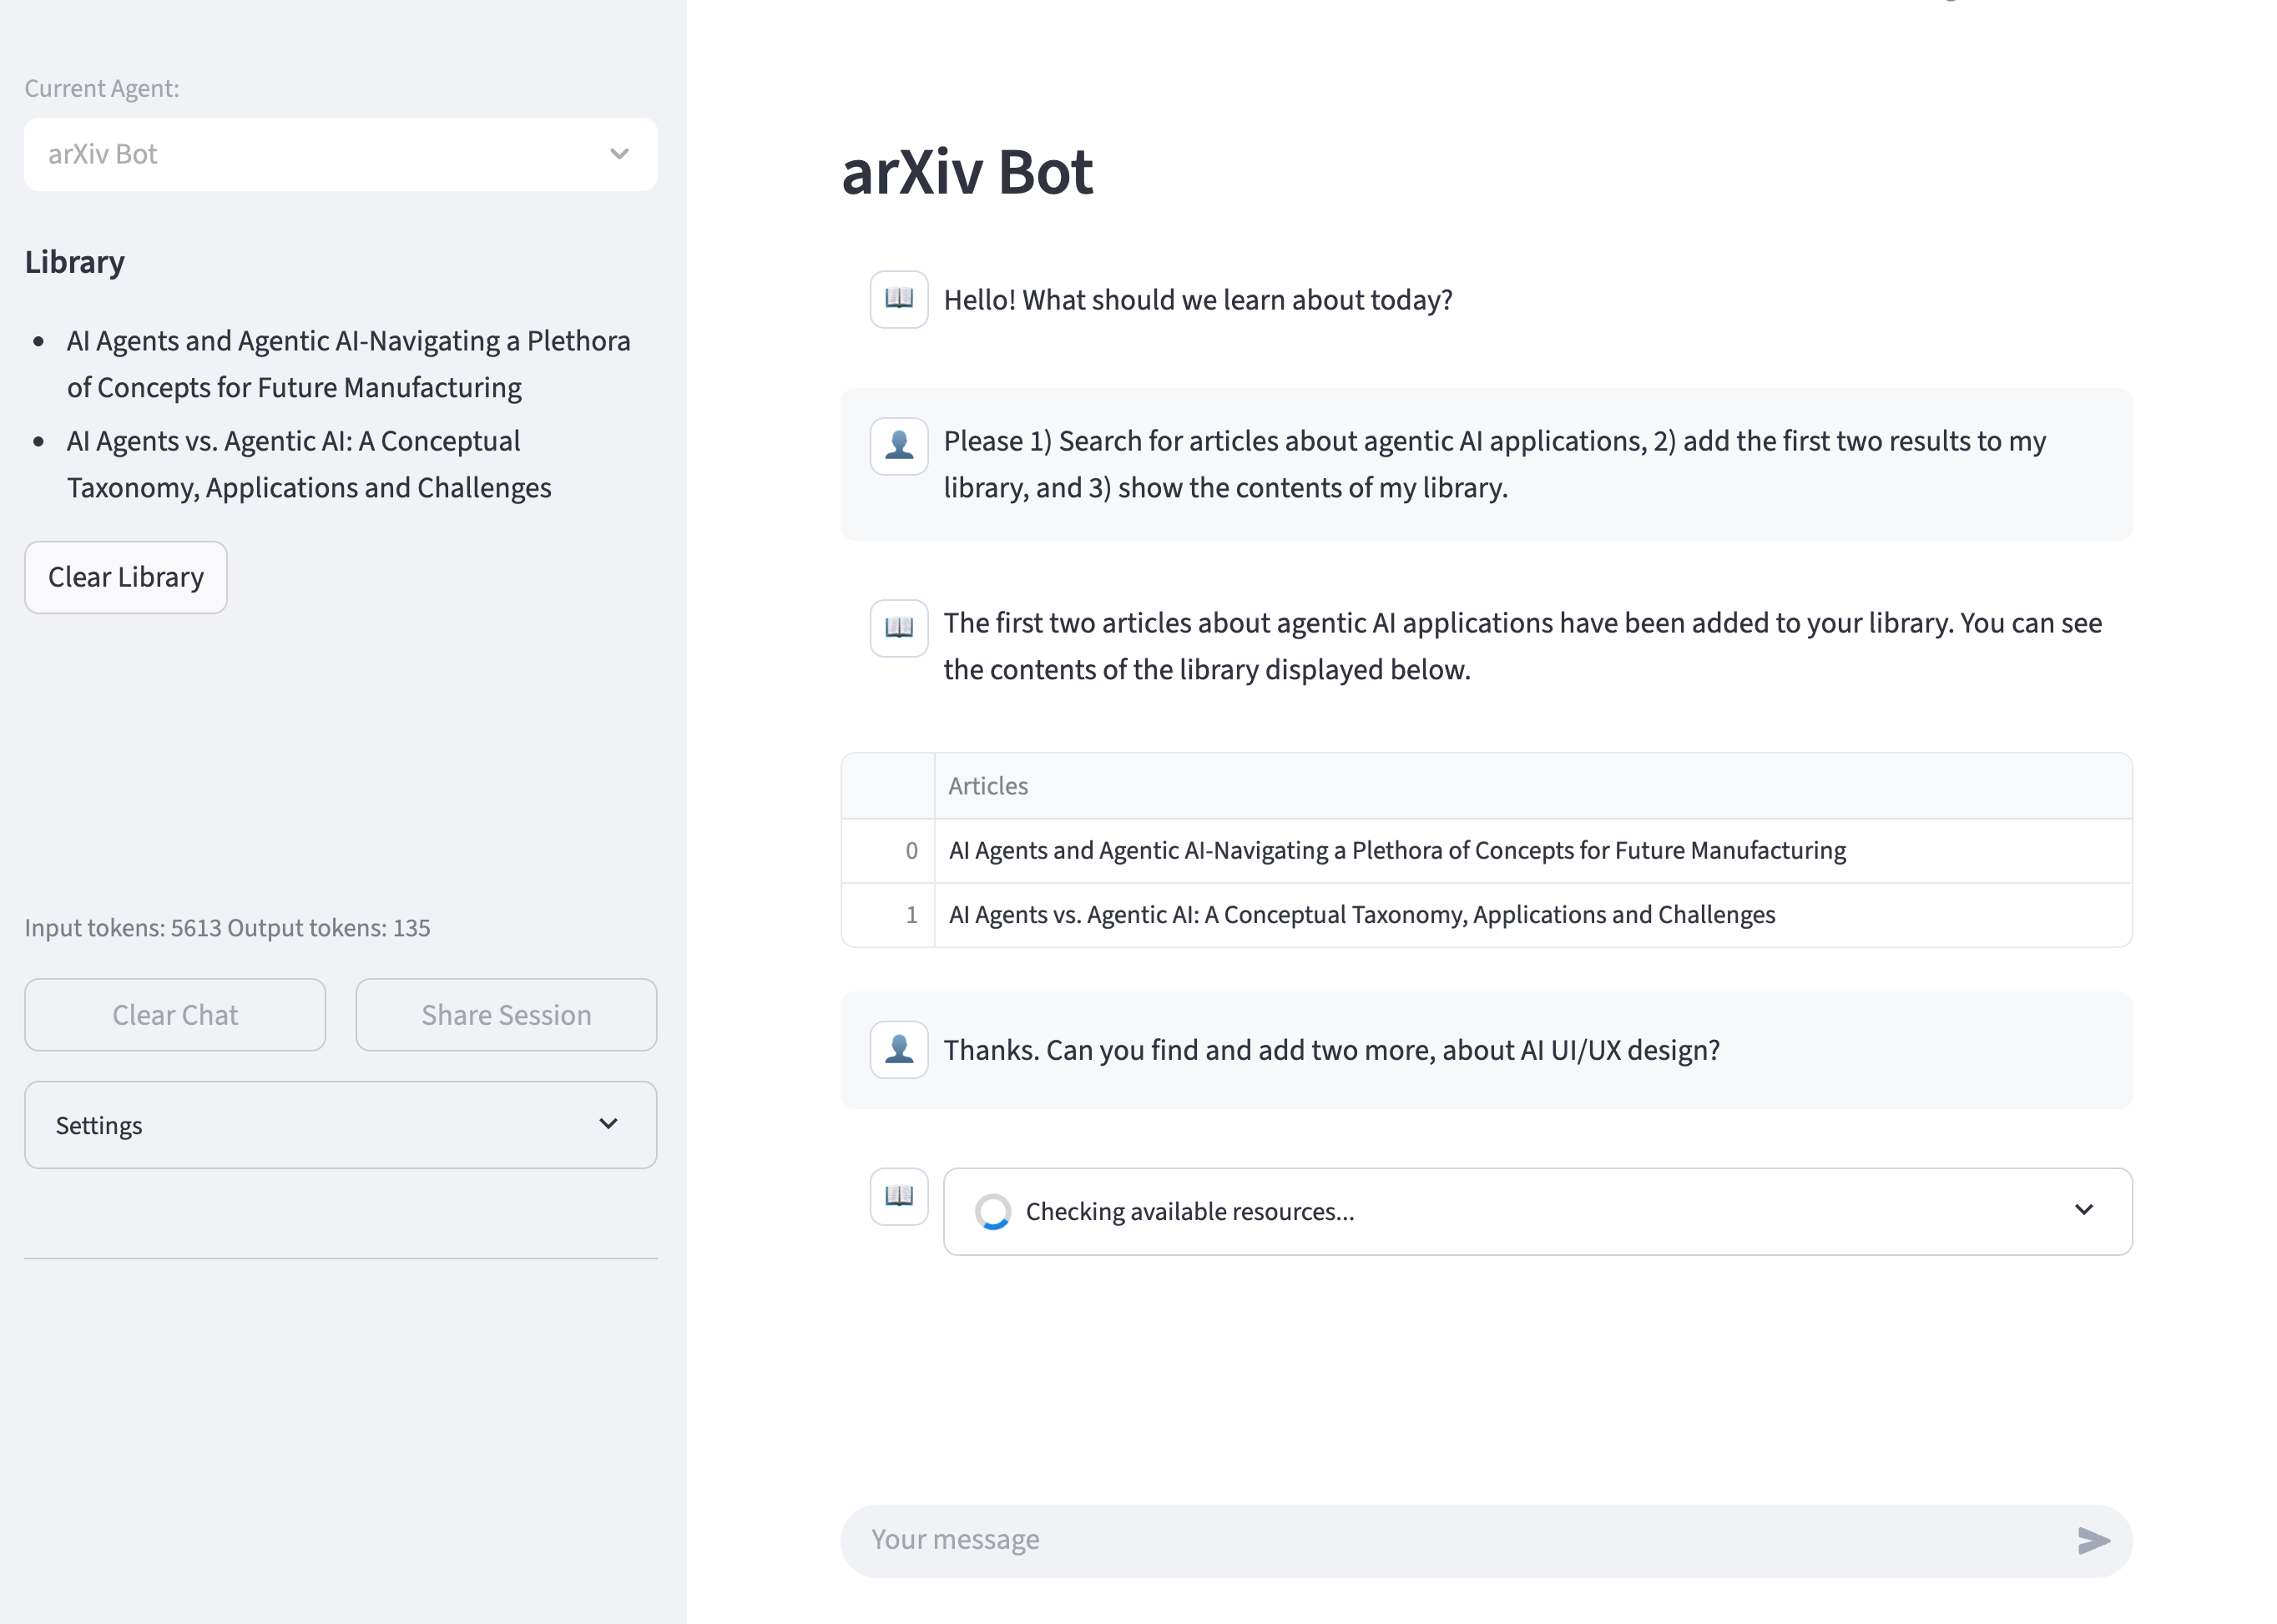Click the second library item 'AI Agents vs. Agentic AI'
This screenshot has height=1624, width=2277.
click(x=308, y=464)
